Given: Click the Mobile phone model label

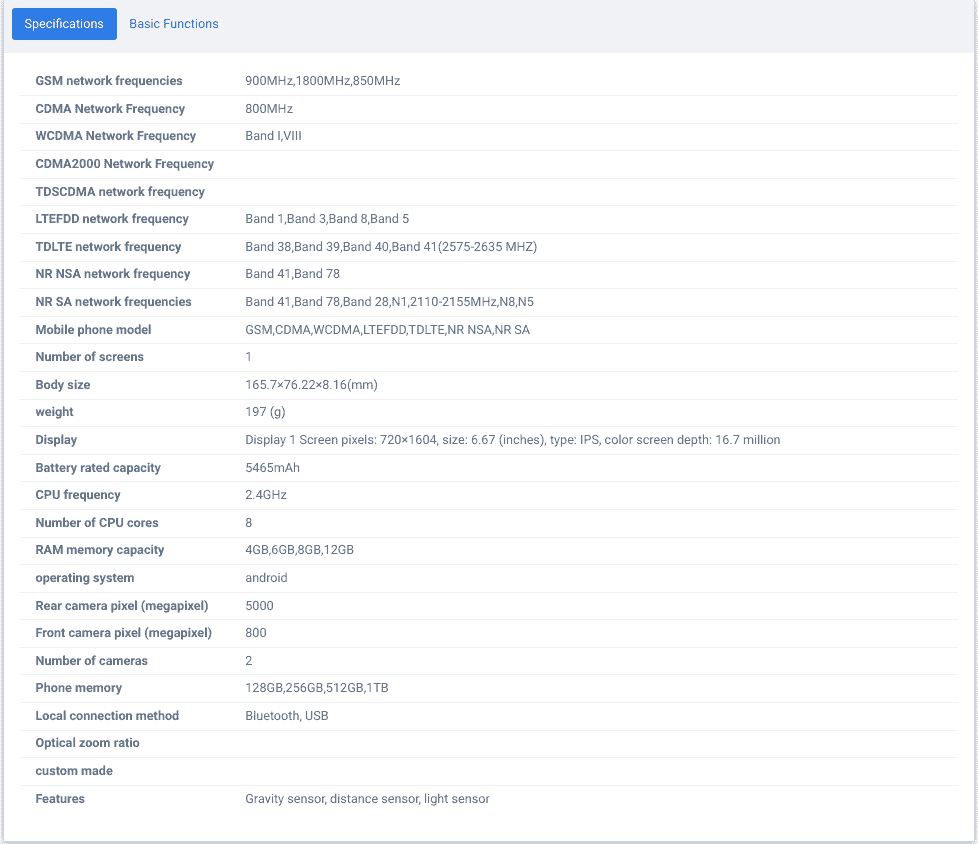Looking at the screenshot, I should coord(93,330).
